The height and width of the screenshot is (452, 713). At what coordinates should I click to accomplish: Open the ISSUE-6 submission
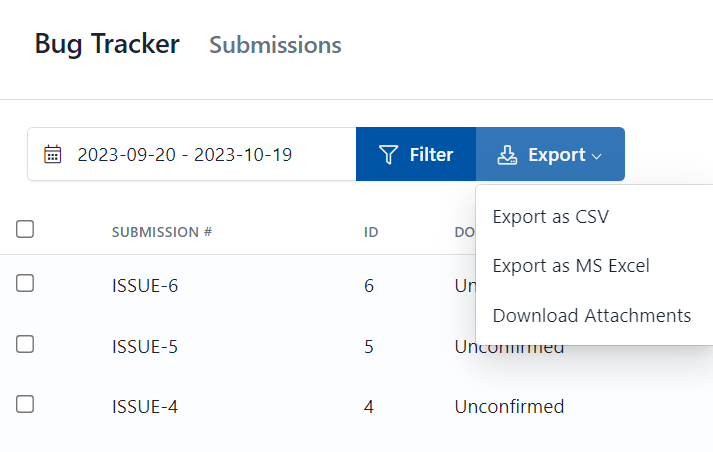[x=145, y=286]
